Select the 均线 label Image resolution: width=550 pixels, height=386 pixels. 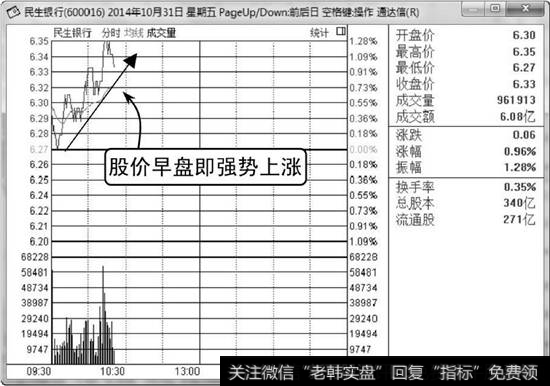(x=134, y=33)
